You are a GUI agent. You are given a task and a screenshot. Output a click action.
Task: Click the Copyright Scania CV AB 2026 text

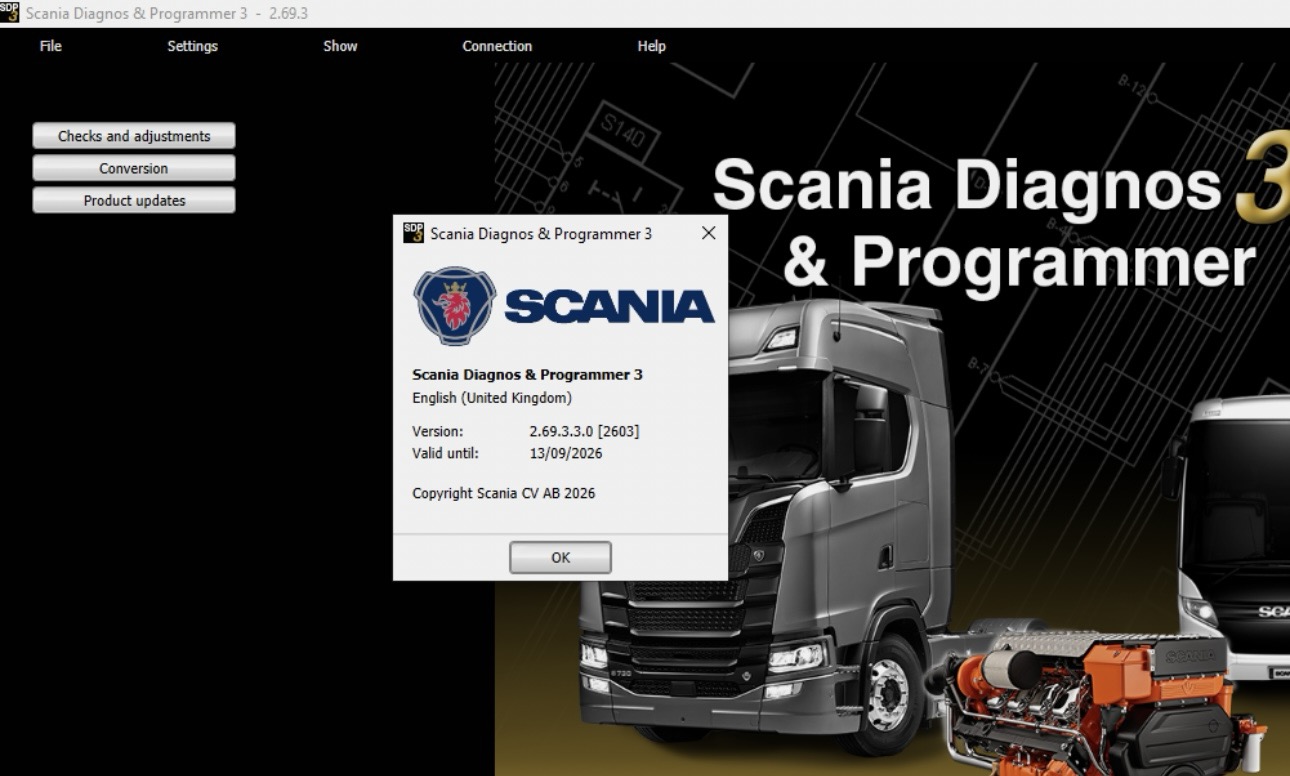click(503, 493)
